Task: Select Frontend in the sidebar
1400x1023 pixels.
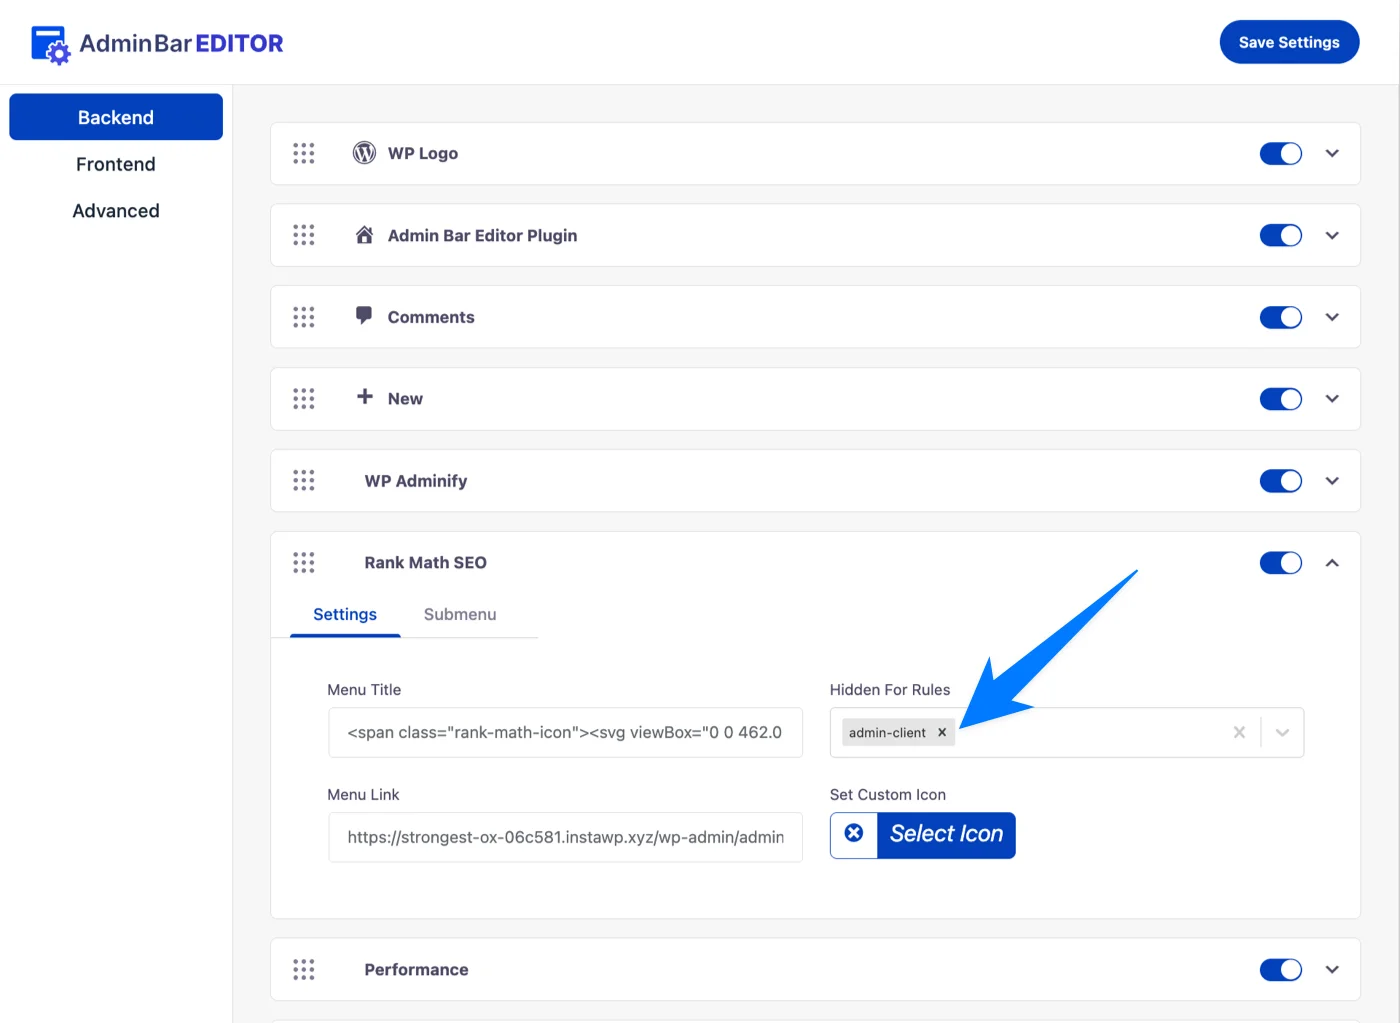Action: [115, 164]
